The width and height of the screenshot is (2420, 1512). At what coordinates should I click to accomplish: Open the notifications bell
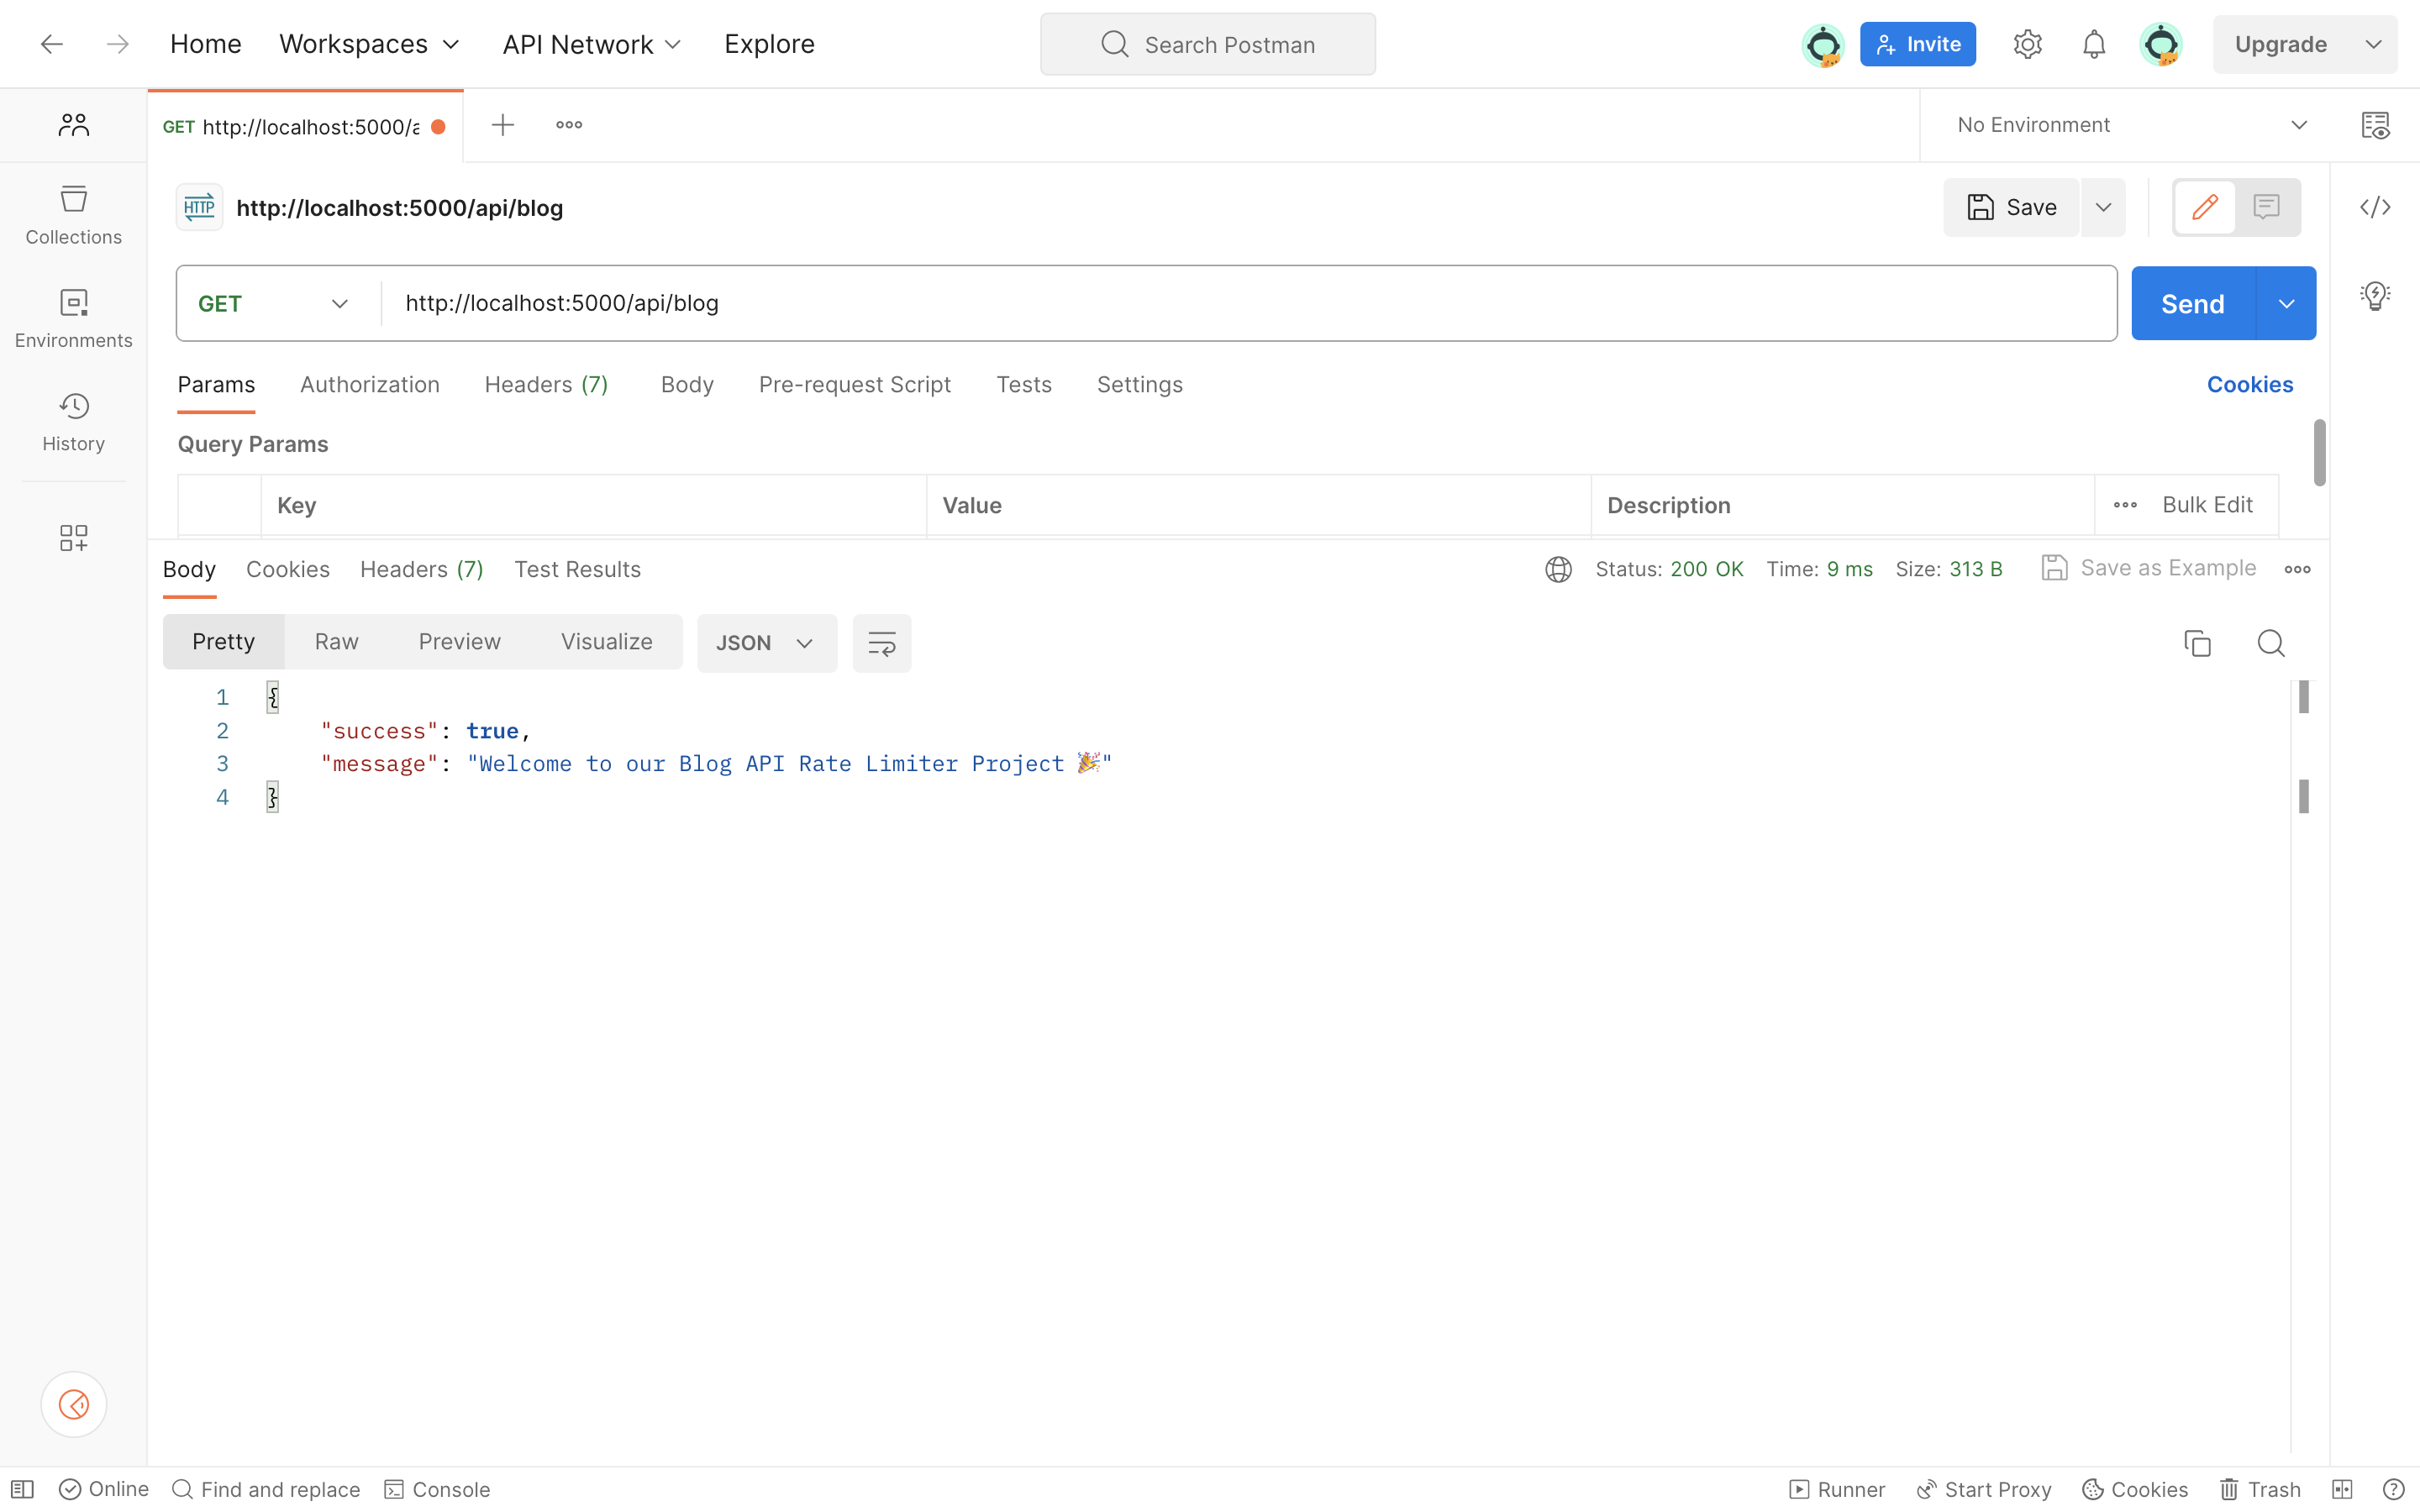pyautogui.click(x=2093, y=44)
